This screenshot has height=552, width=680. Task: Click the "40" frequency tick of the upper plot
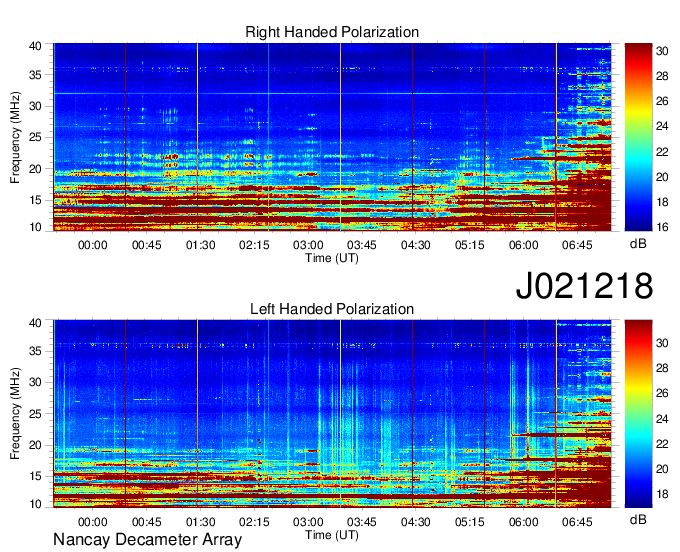[x=35, y=46]
